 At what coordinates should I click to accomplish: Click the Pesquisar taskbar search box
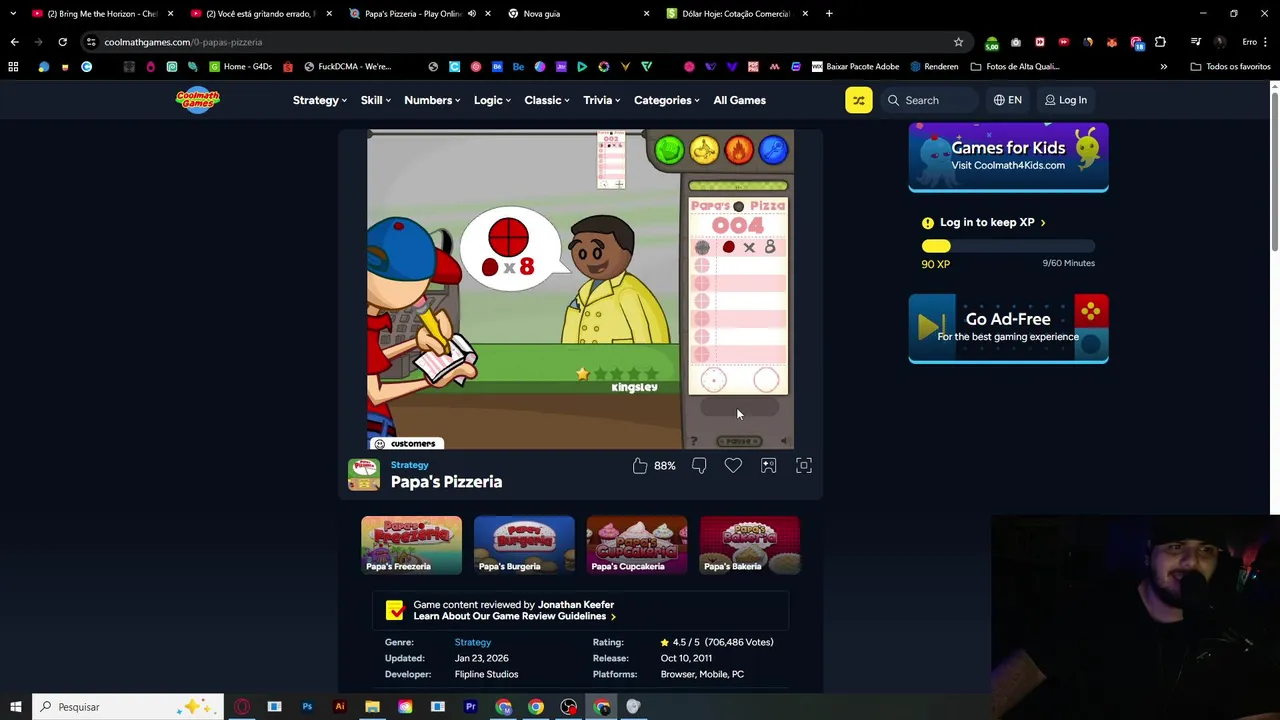(x=130, y=707)
